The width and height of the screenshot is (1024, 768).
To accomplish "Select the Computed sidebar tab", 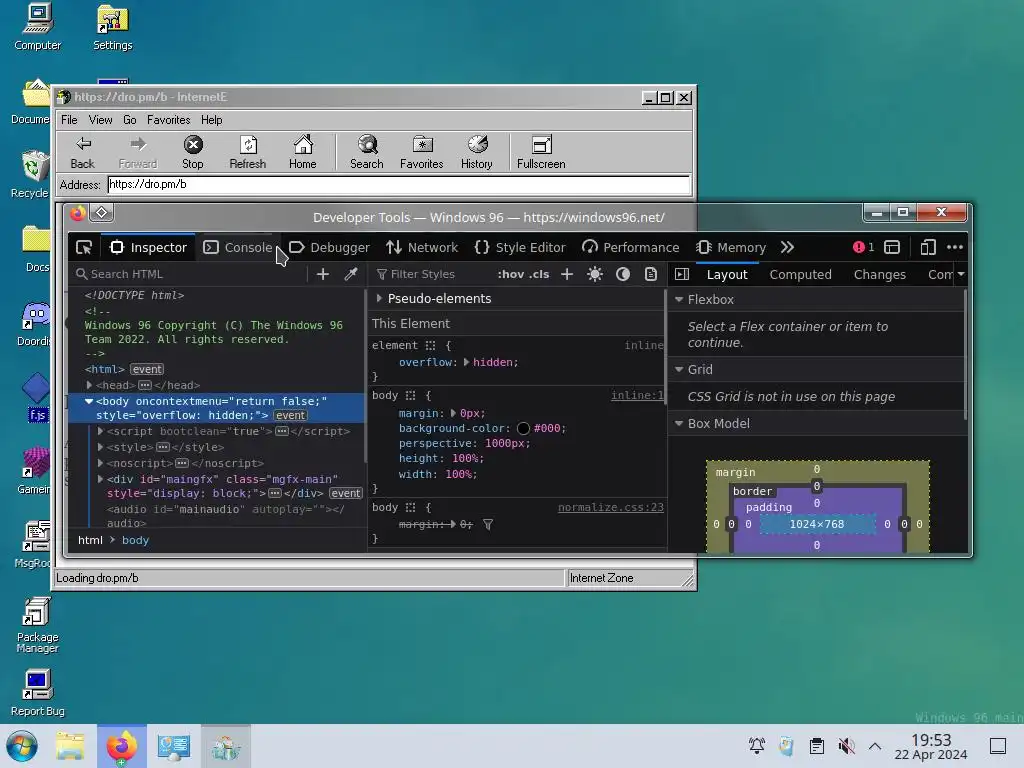I will click(x=800, y=274).
